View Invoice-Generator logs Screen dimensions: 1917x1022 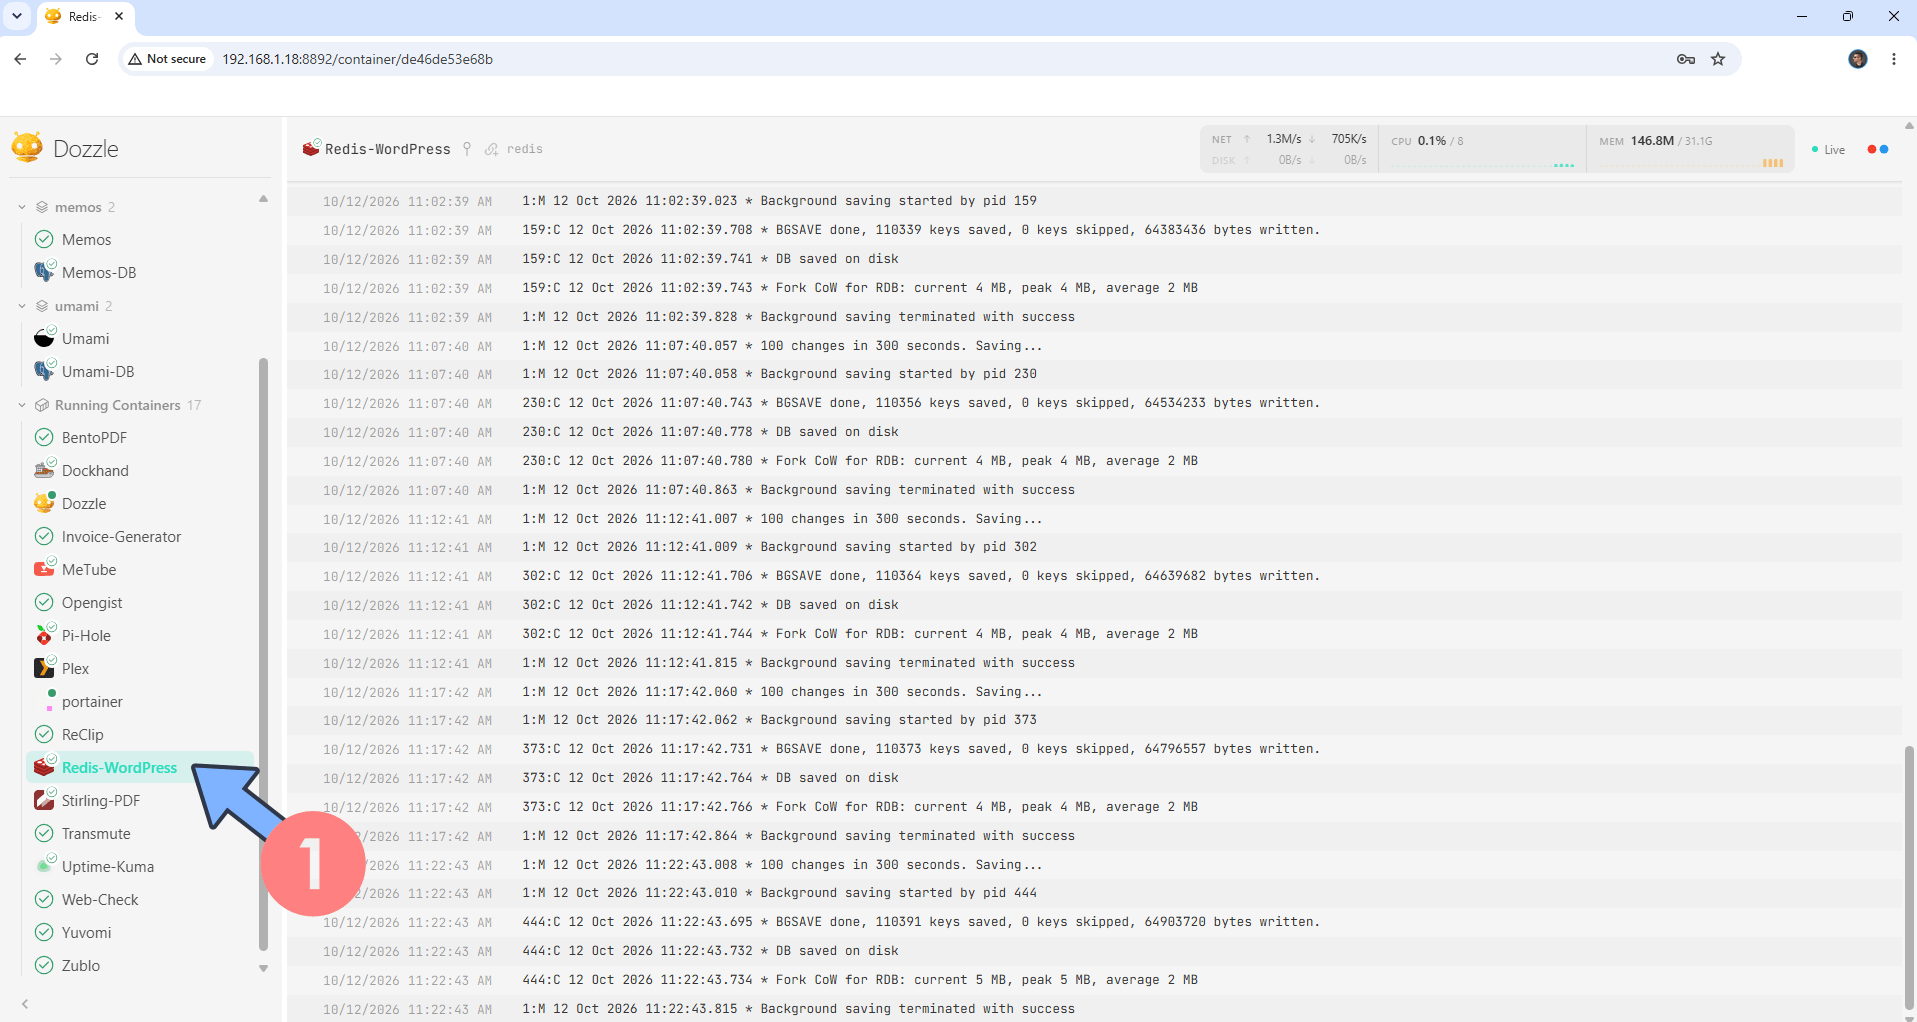(x=121, y=537)
